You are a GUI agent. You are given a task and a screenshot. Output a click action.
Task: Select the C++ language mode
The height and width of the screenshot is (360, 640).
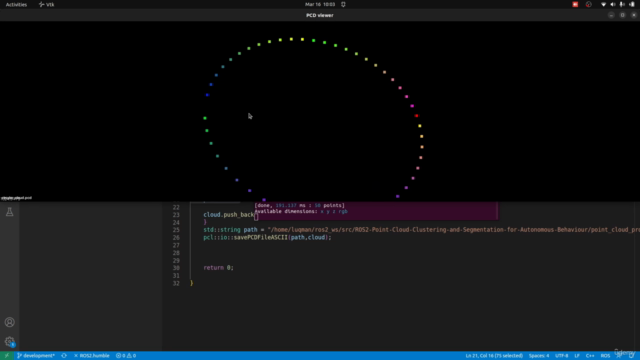[590, 356]
